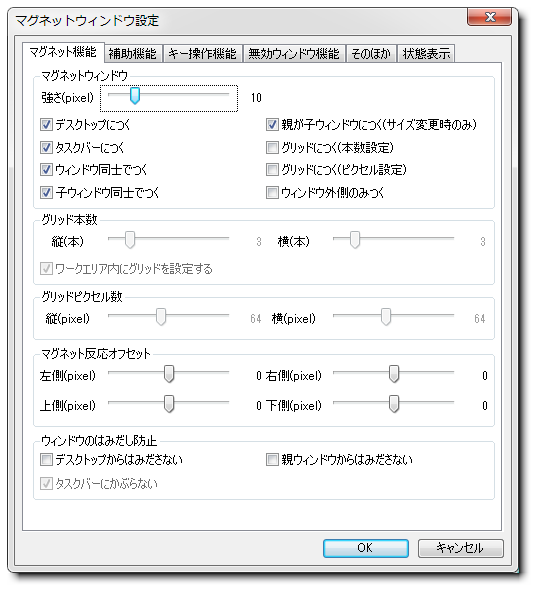Uncheck 子ウィンドウ同士でつく checkbox
Viewport: 538px width, 592px height.
click(x=46, y=193)
